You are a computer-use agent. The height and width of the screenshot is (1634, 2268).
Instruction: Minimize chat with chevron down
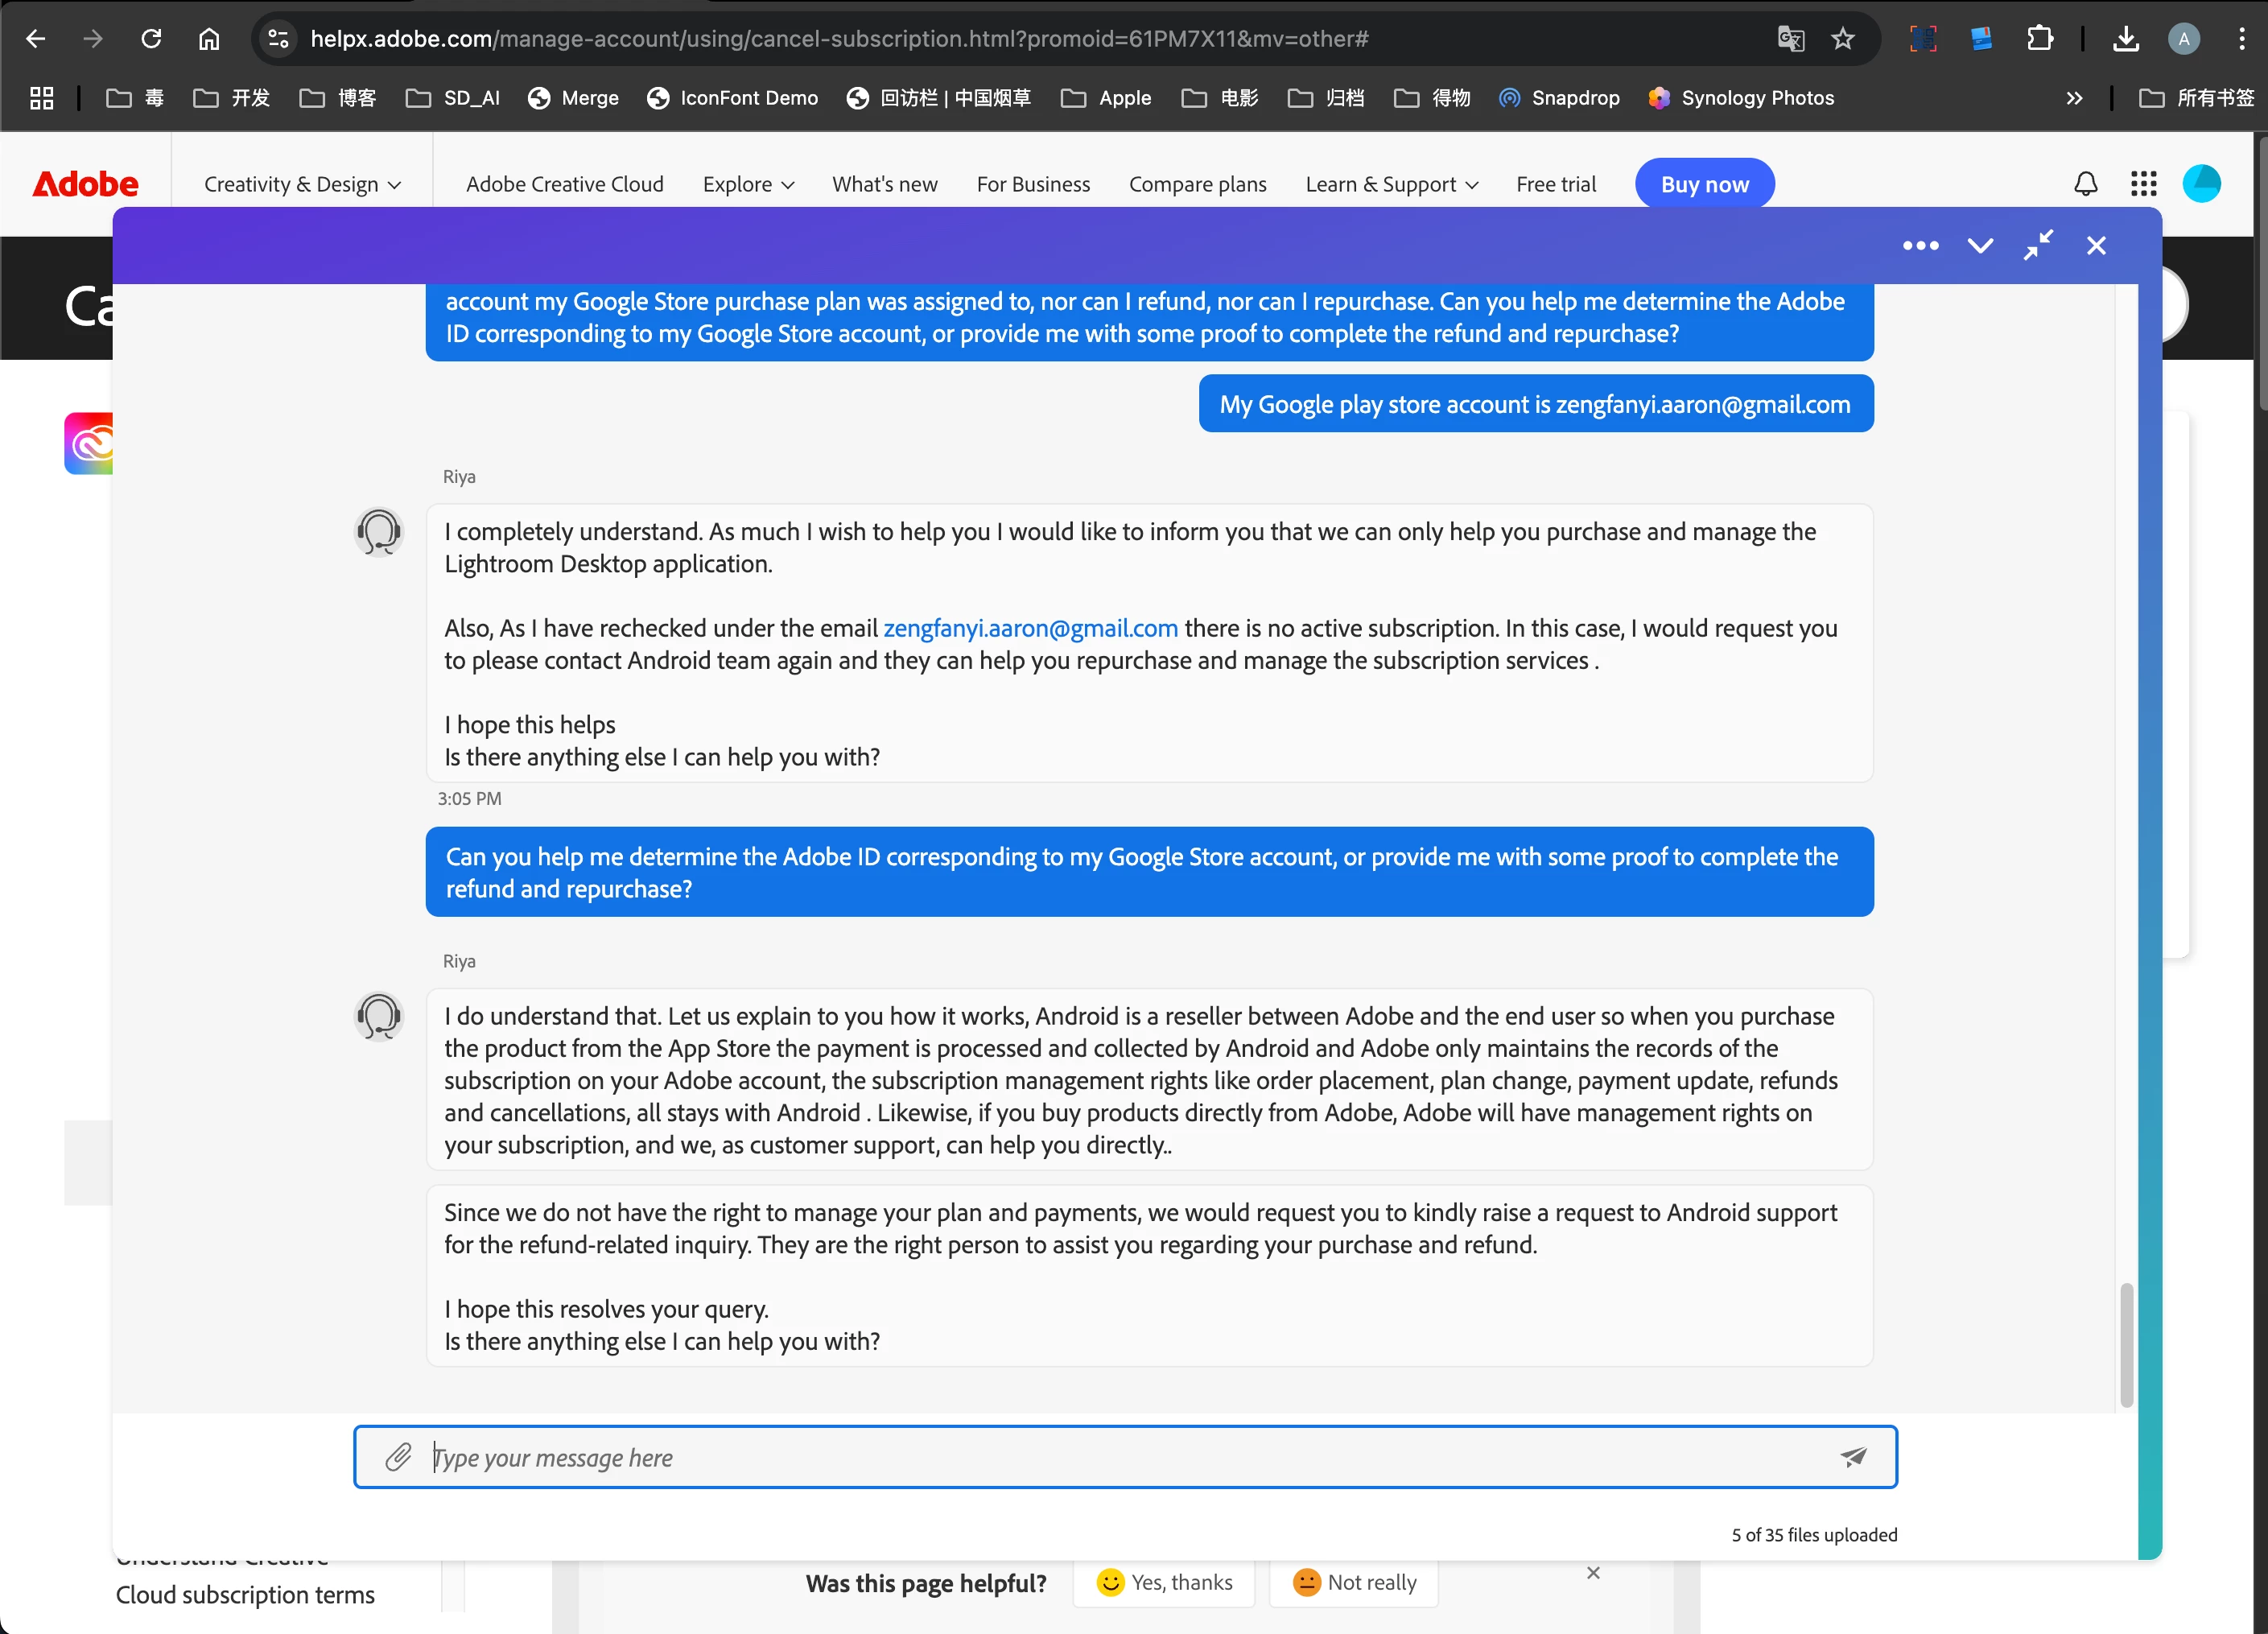tap(1980, 246)
